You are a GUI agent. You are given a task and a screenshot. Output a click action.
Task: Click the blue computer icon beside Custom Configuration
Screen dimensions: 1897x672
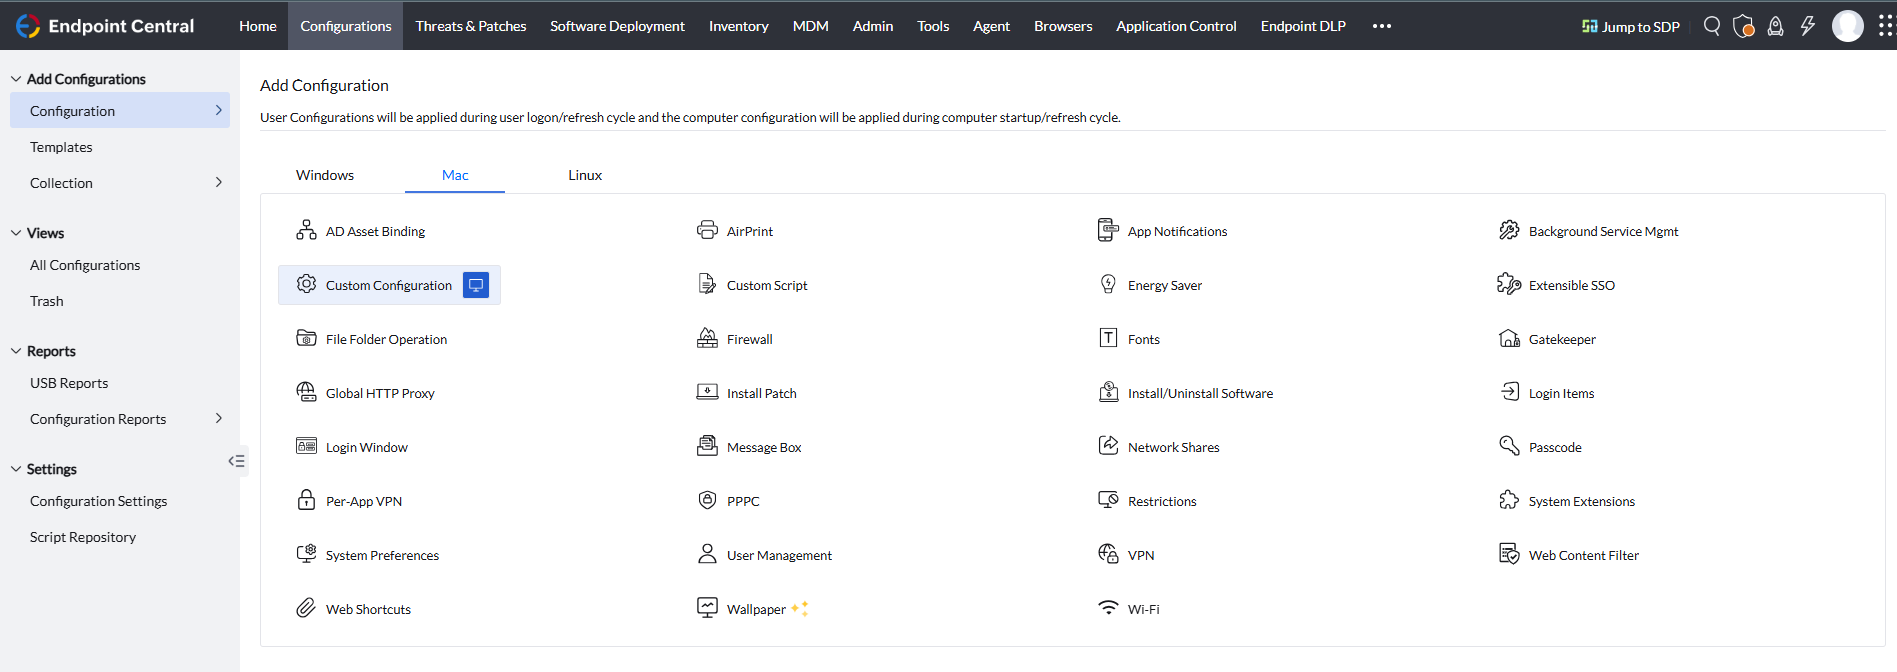point(476,285)
